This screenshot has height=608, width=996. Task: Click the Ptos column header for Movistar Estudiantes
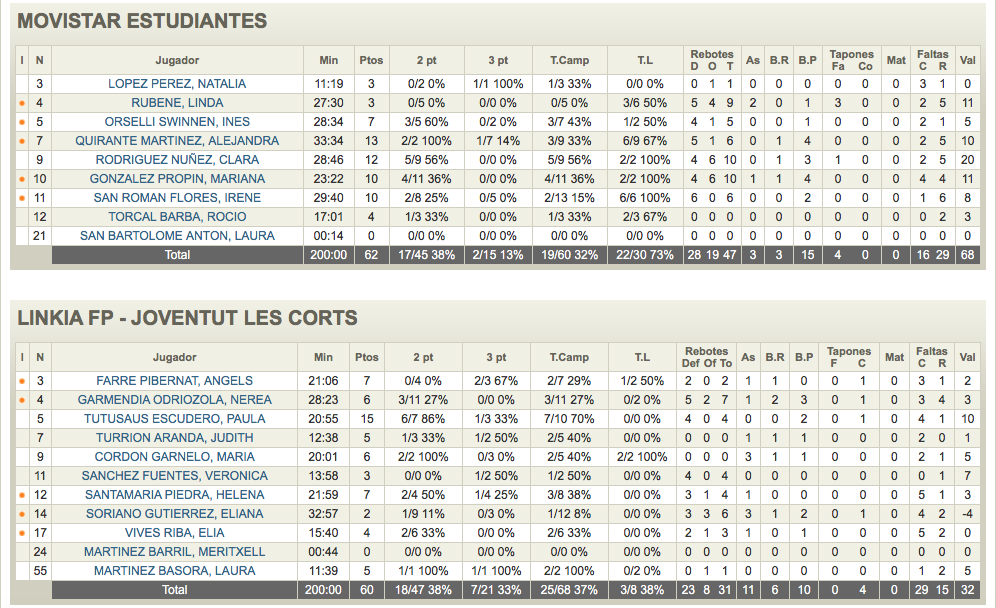coord(371,60)
